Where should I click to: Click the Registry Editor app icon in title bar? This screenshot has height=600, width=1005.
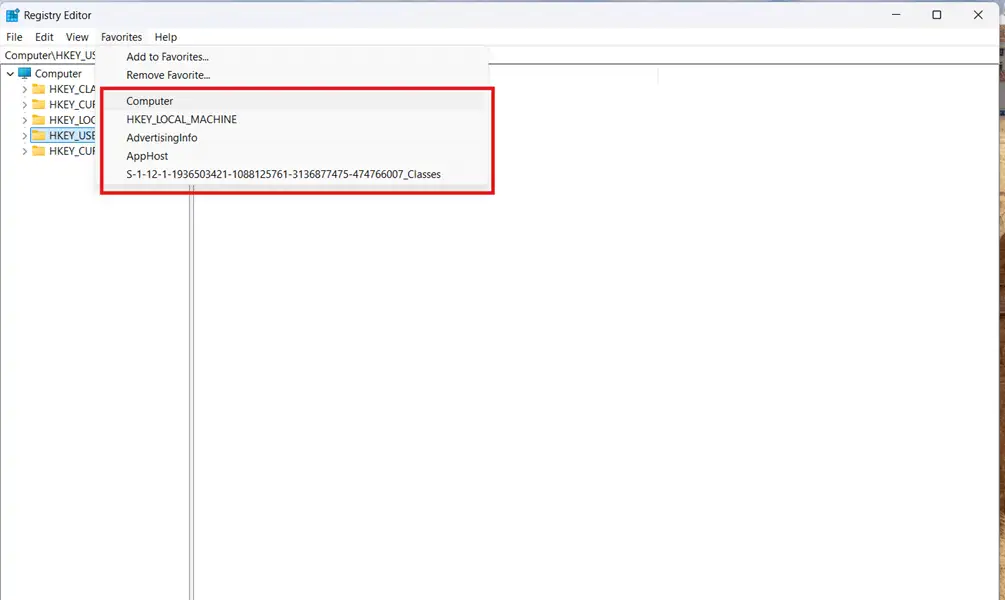[x=12, y=15]
